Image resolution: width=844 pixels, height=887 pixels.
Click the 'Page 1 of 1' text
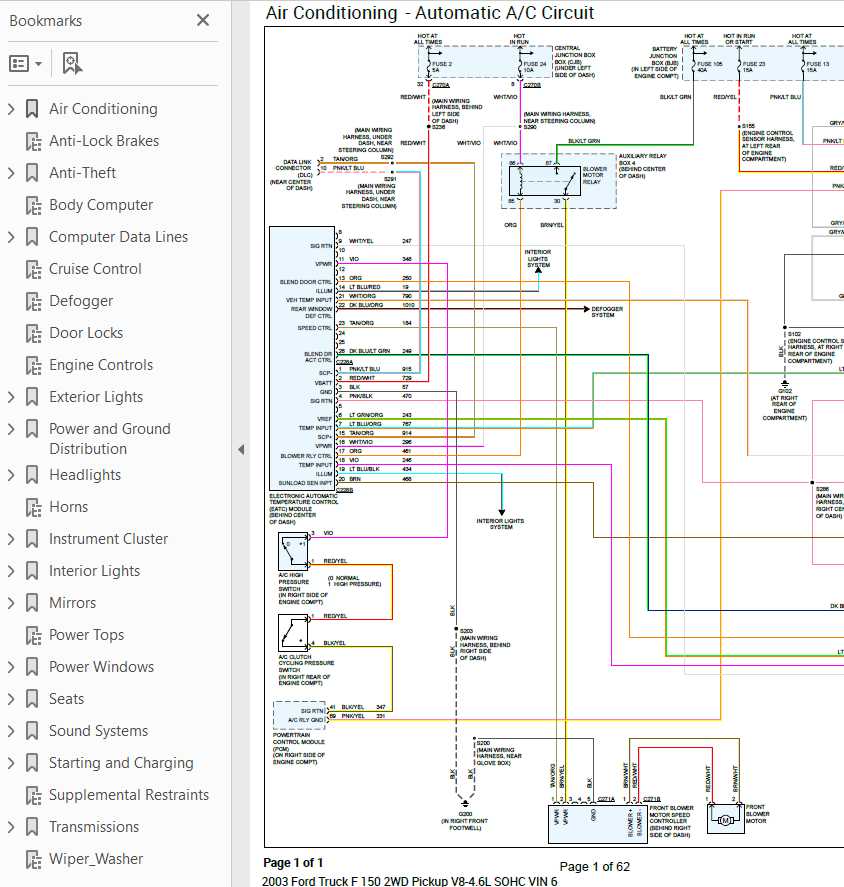coord(293,863)
